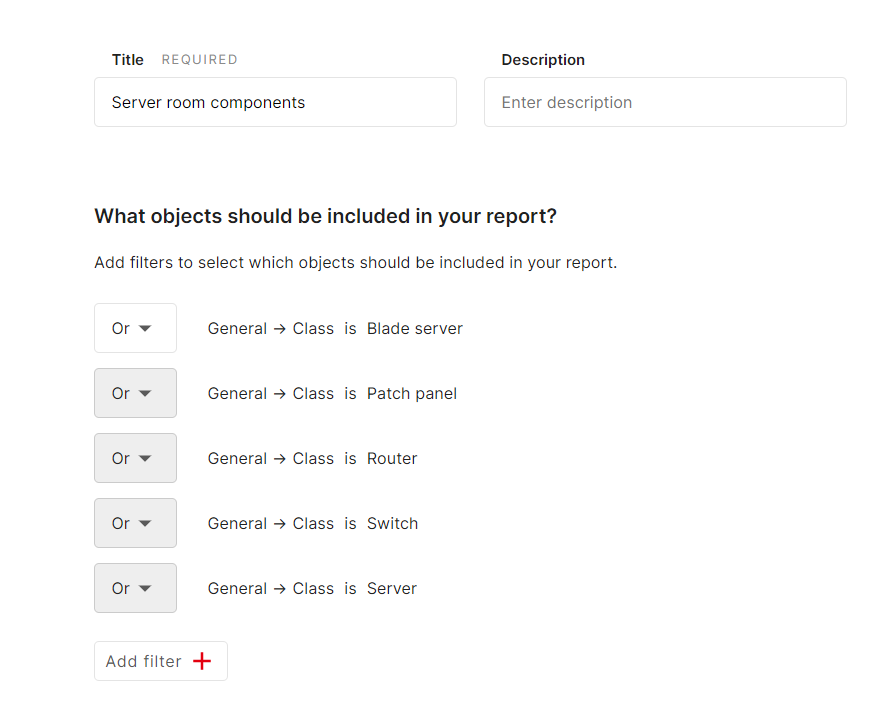Select the Server filter value in the last row
This screenshot has width=877, height=708.
[392, 588]
